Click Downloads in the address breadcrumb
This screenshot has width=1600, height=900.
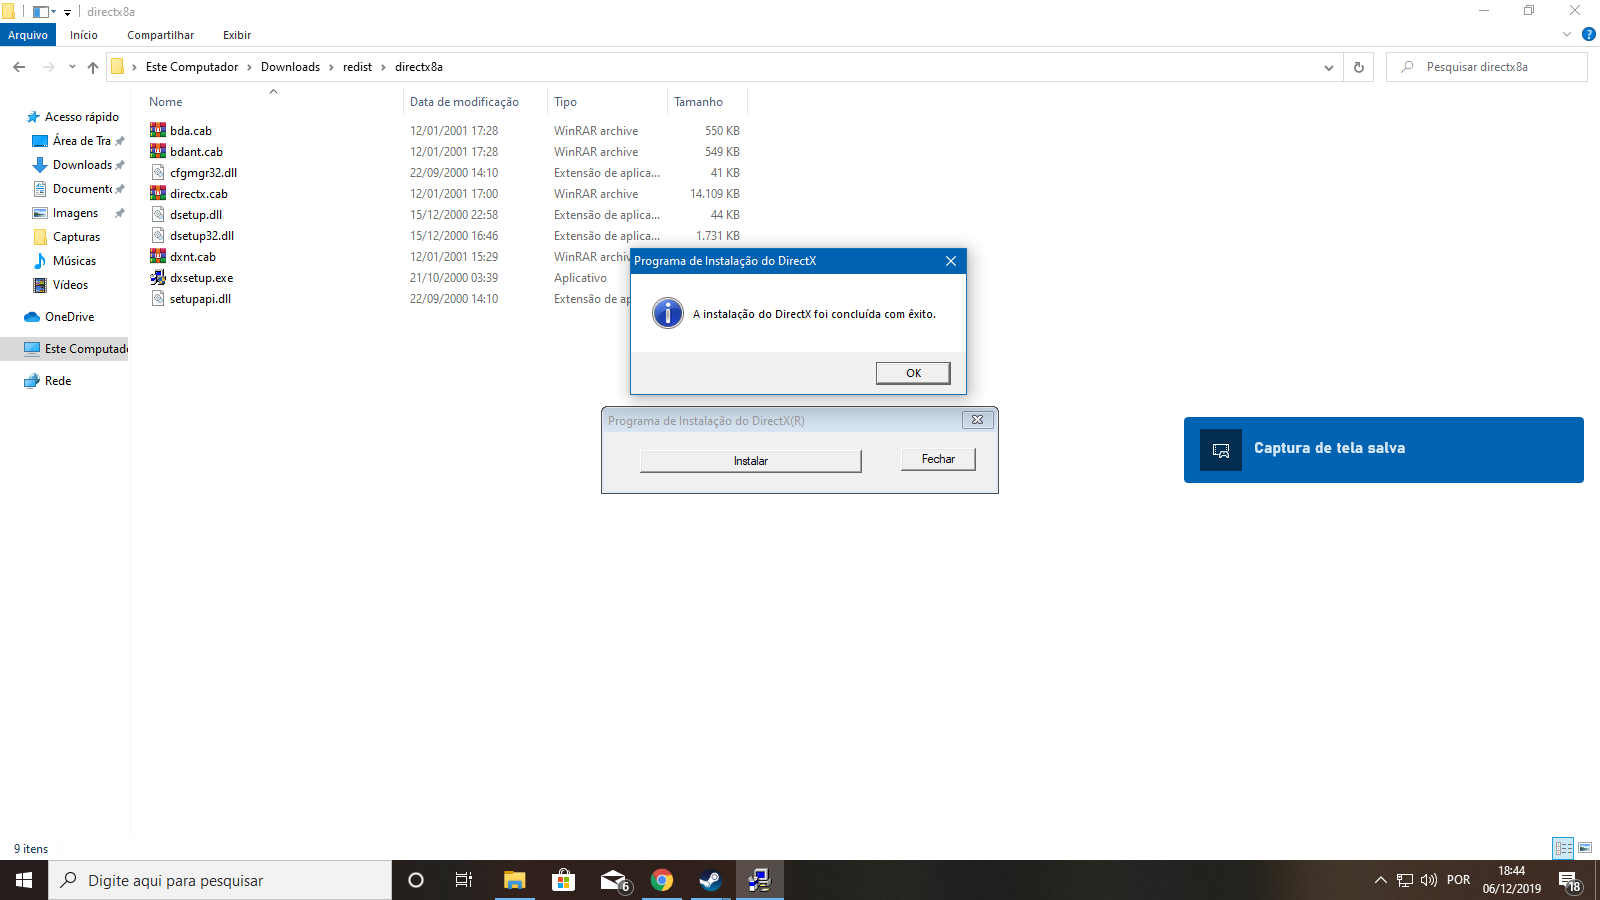pos(290,67)
